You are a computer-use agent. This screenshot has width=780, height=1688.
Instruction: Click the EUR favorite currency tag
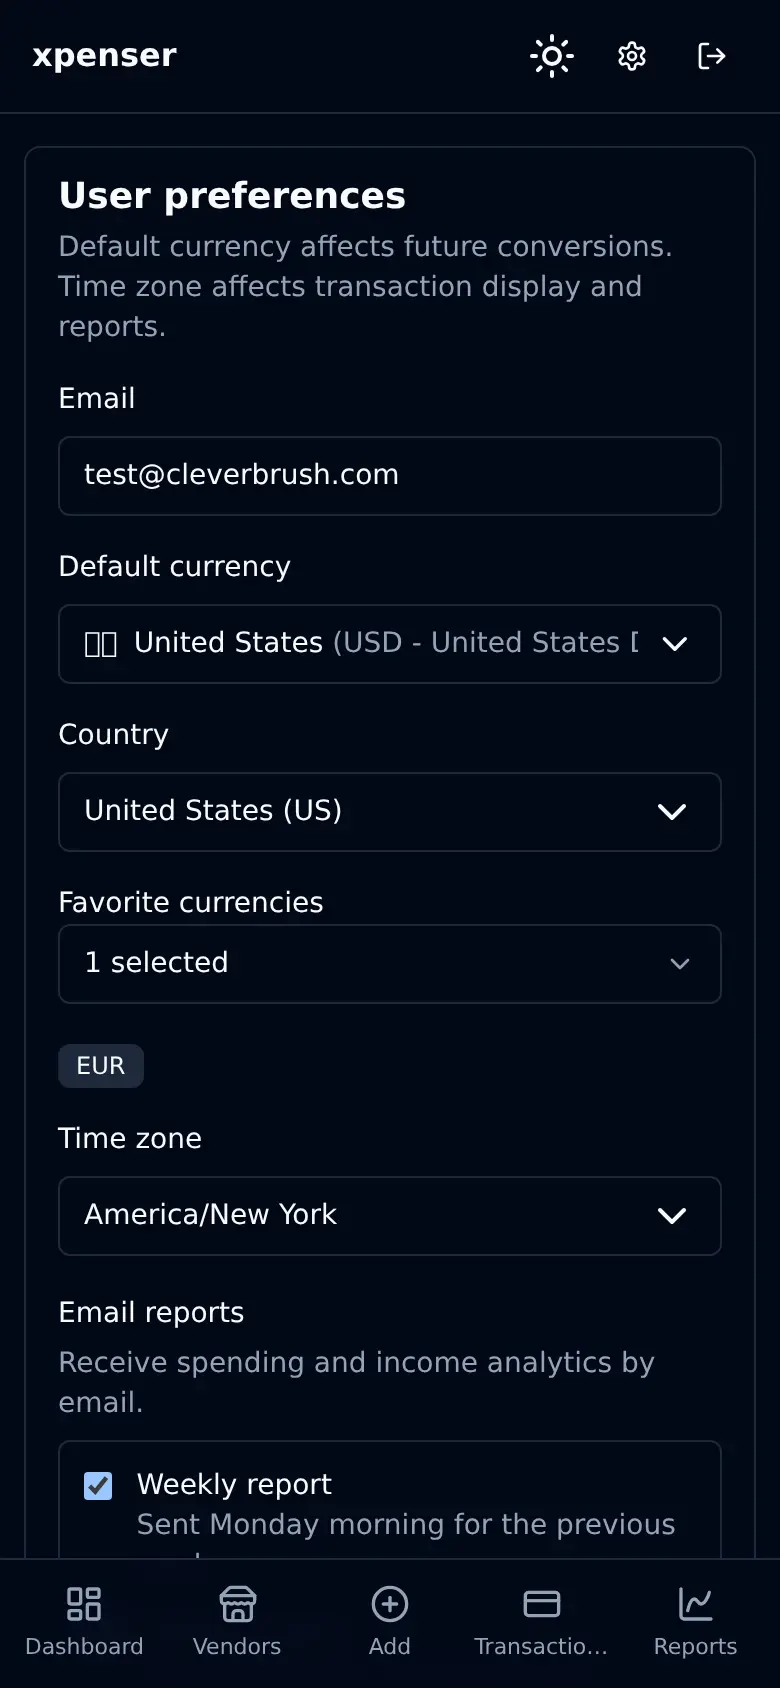(x=101, y=1066)
